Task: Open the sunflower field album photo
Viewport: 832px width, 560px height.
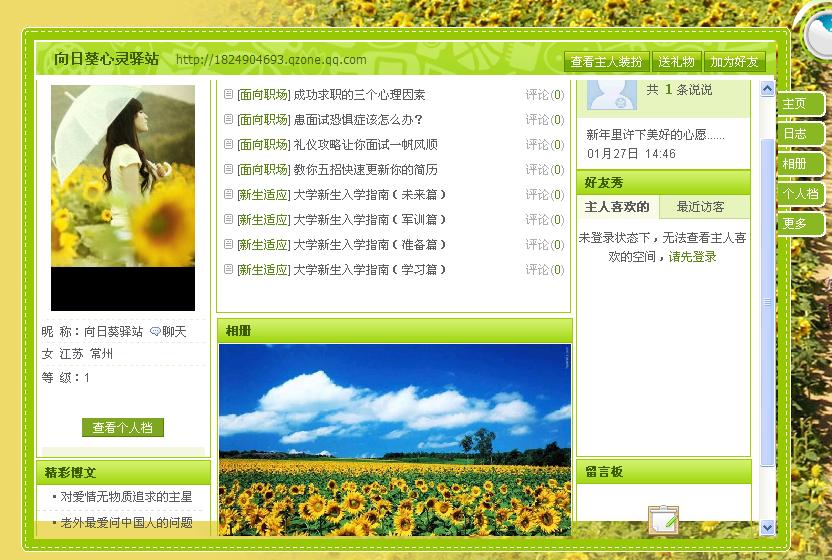Action: (394, 440)
